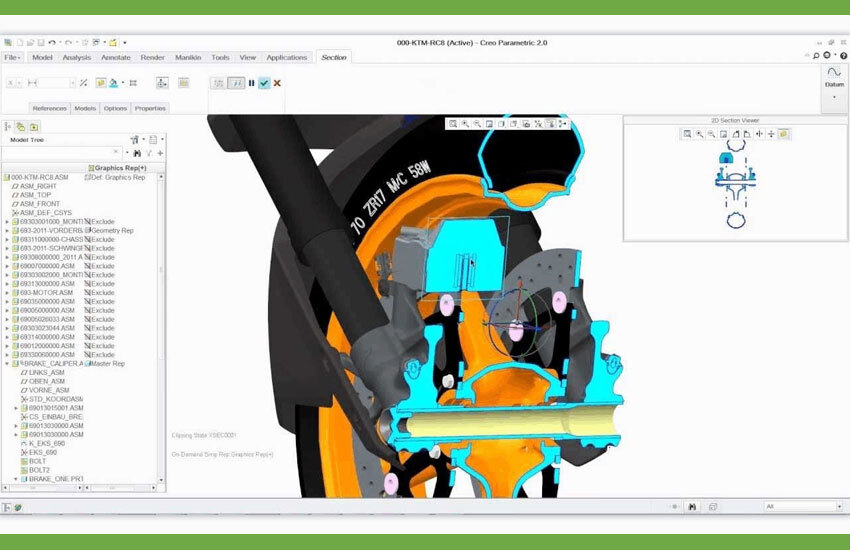The width and height of the screenshot is (850, 550).
Task: Click the Redo arrow in quick access toolbar
Action: tap(68, 42)
